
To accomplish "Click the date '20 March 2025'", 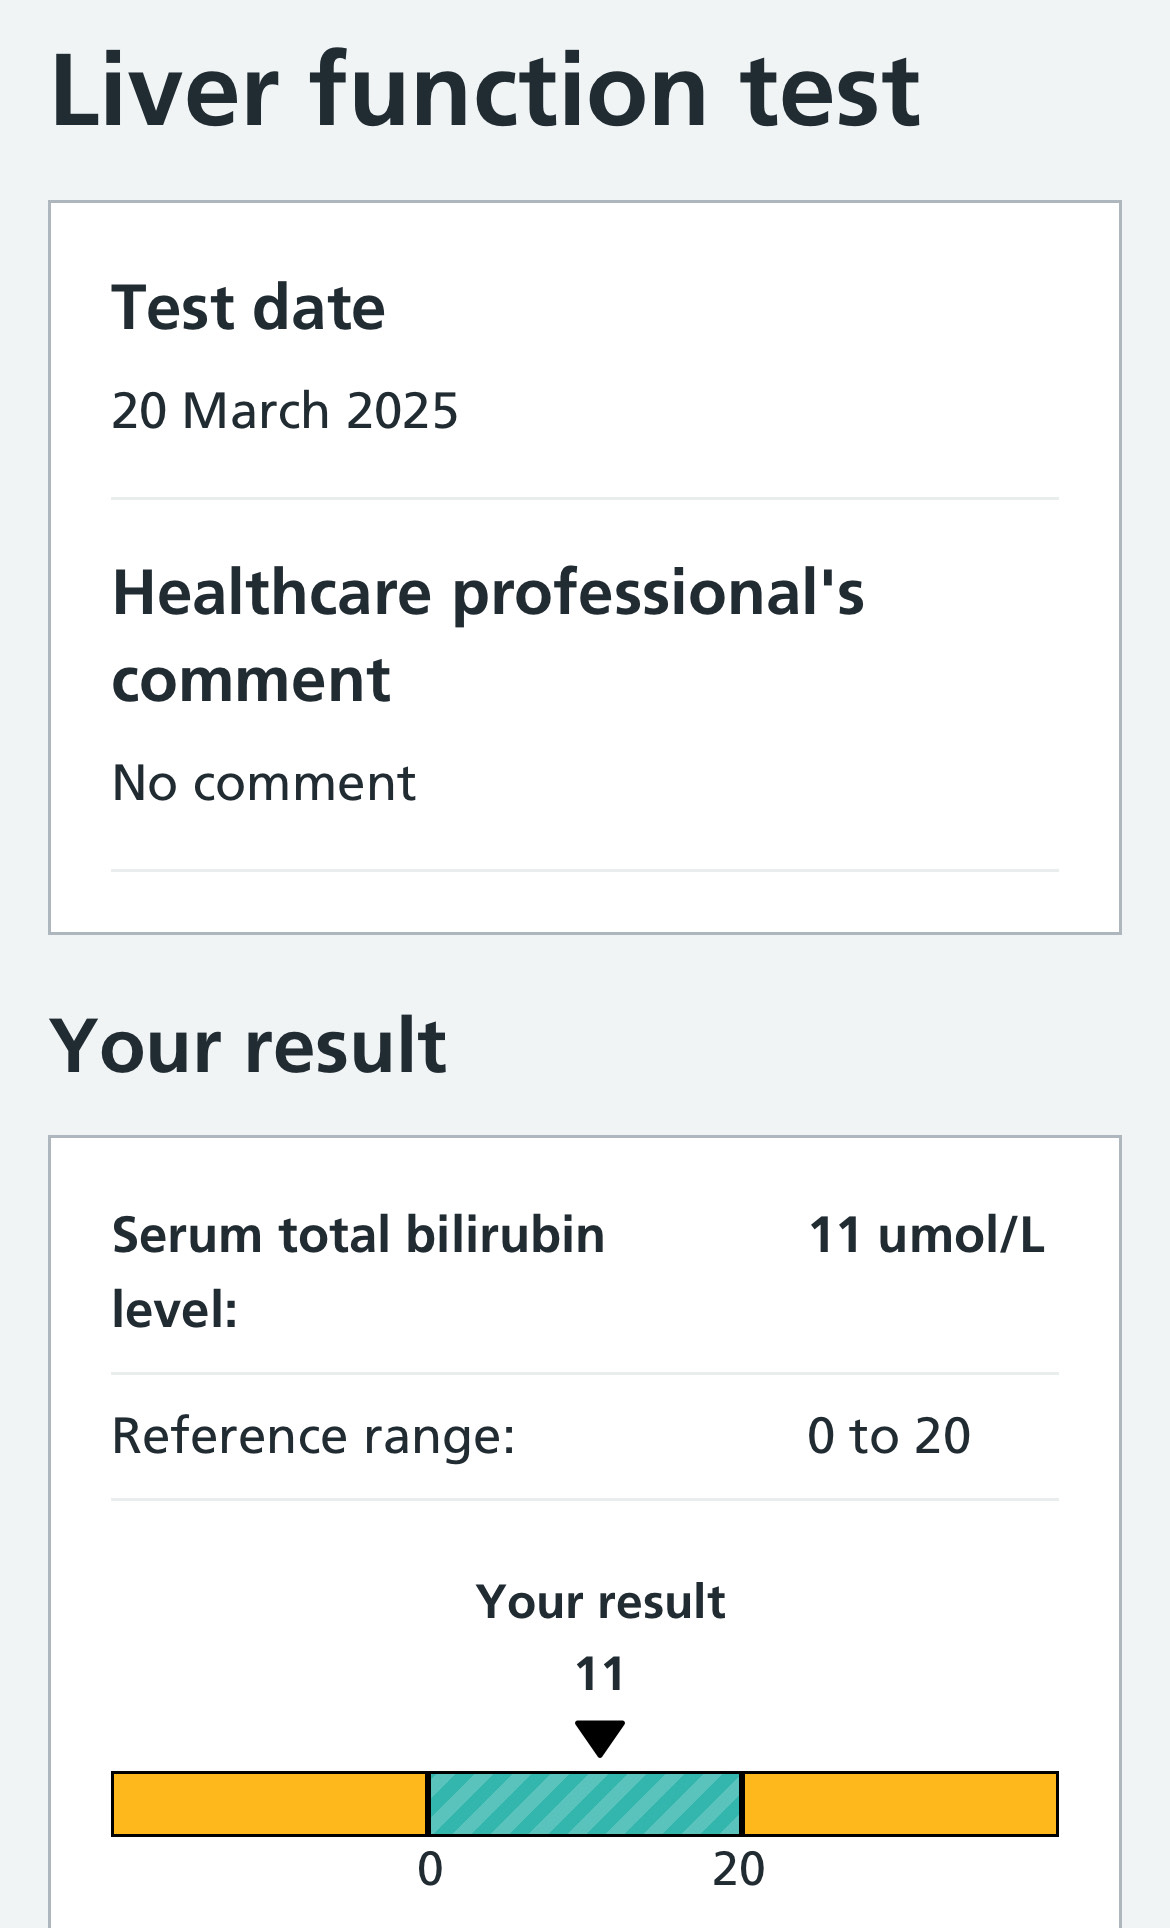I will point(284,411).
